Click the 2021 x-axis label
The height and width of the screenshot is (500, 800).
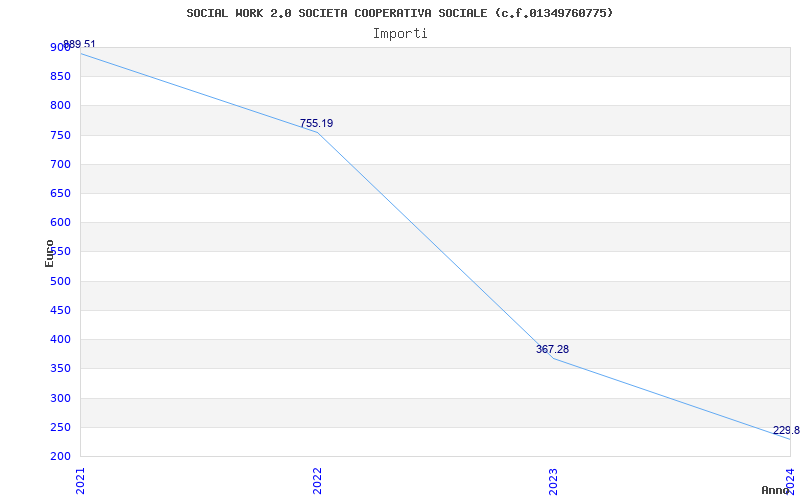(80, 481)
